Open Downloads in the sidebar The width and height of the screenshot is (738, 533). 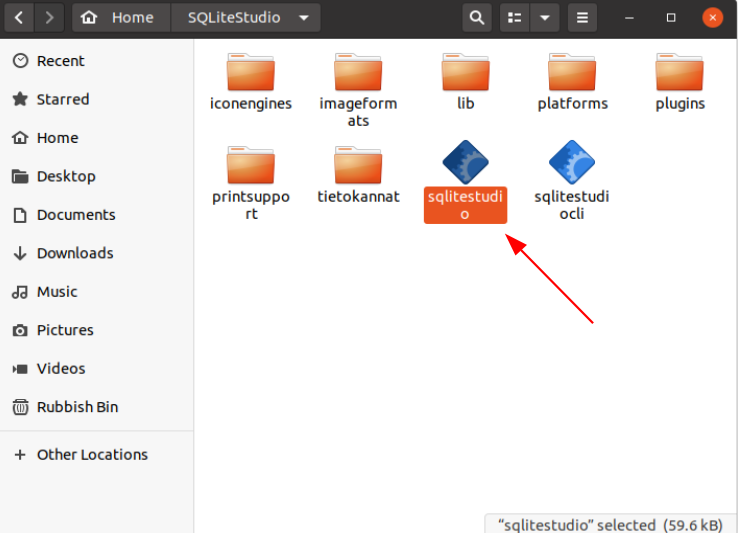75,253
